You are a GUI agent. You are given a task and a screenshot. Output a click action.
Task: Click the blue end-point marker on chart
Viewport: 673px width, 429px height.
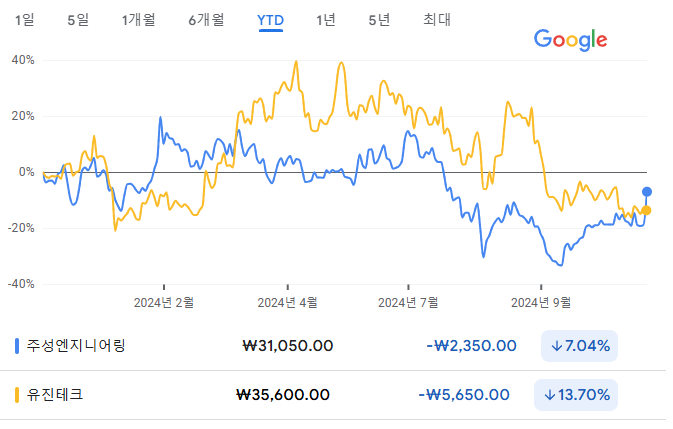(x=646, y=192)
